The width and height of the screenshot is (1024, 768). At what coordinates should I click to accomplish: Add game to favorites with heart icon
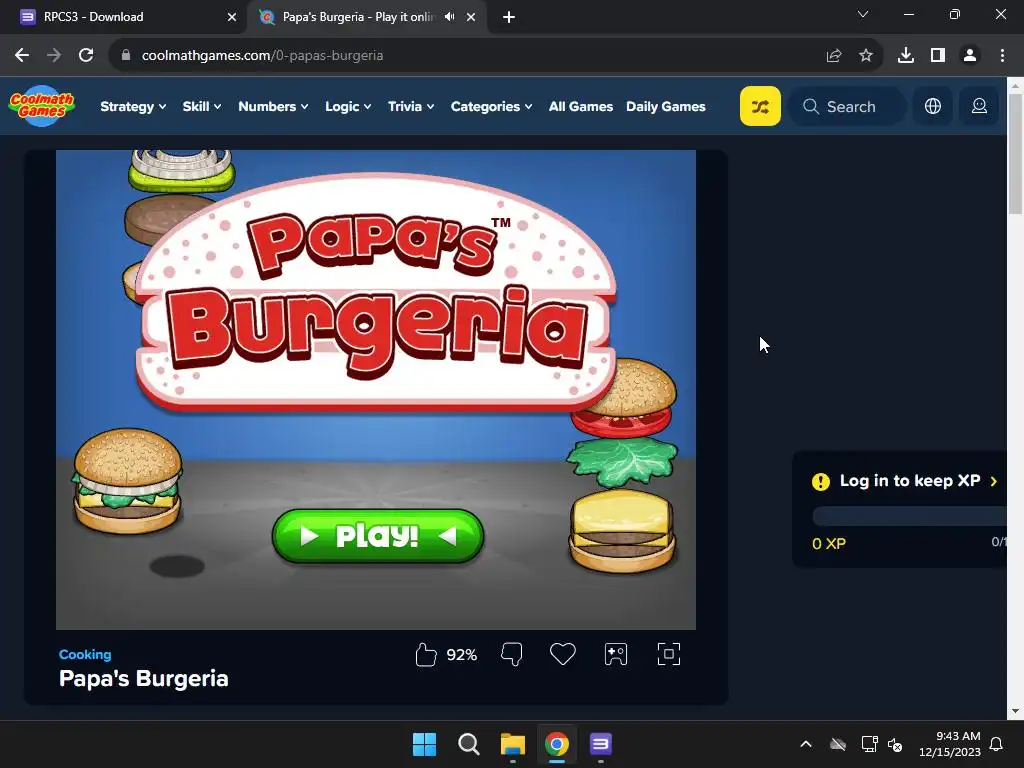[562, 654]
